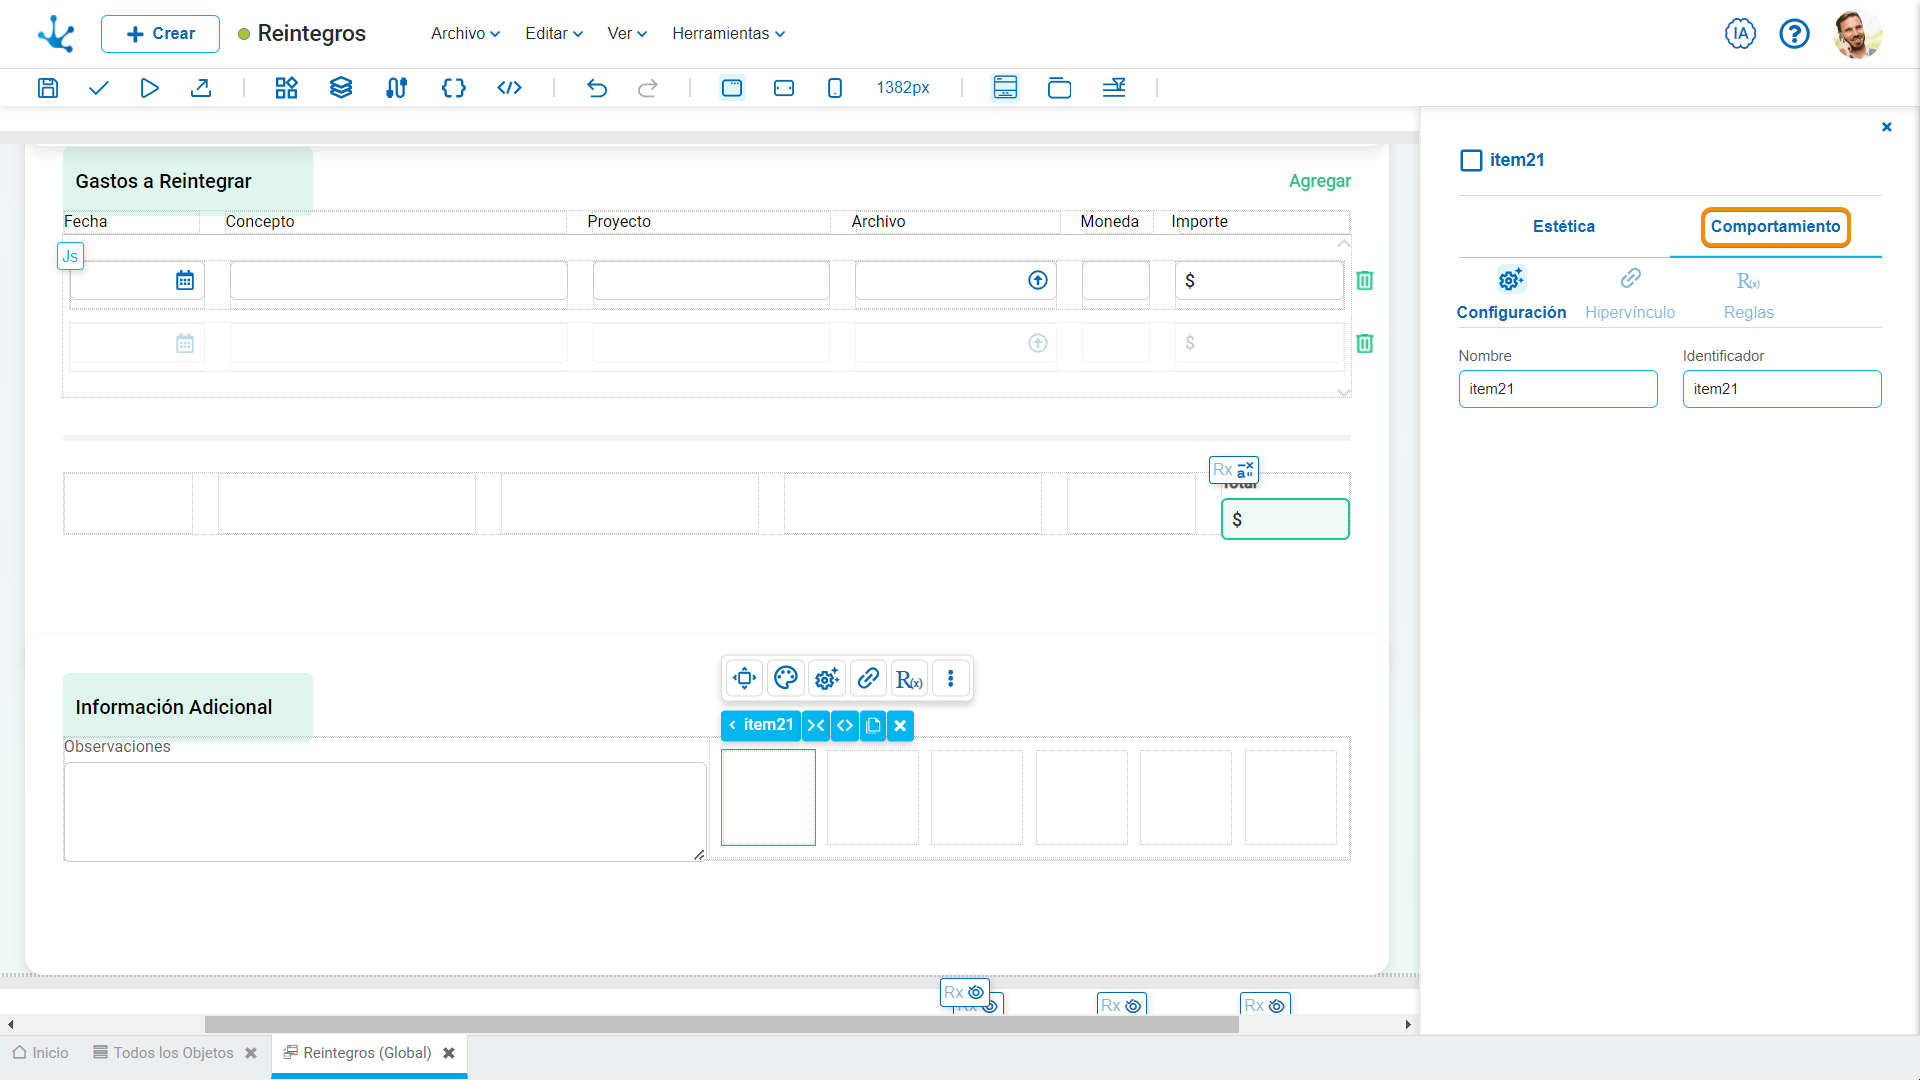1920x1080 pixels.
Task: Open the curly braces code icon
Action: point(453,88)
